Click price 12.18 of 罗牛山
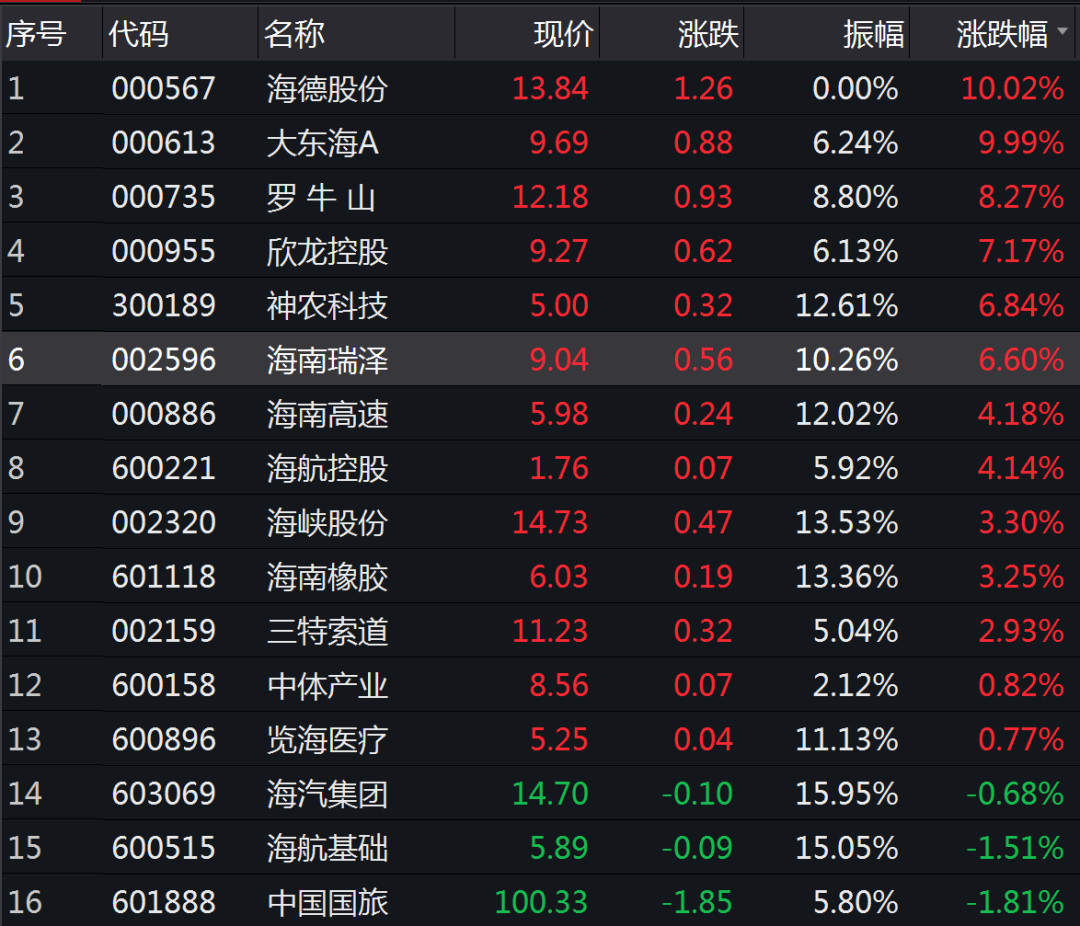 click(550, 198)
